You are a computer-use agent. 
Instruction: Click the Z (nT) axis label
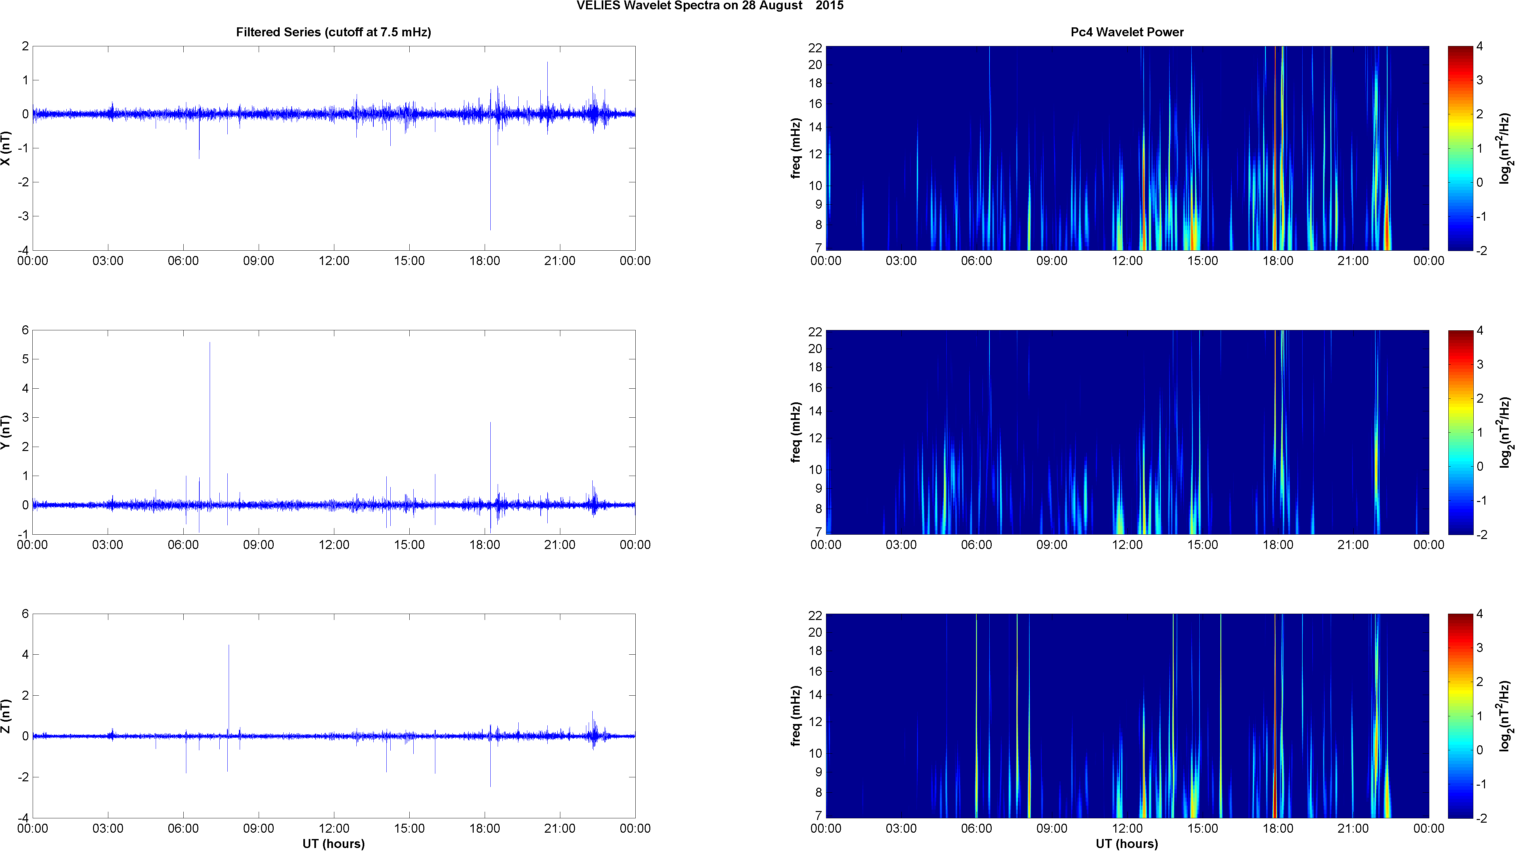point(6,716)
